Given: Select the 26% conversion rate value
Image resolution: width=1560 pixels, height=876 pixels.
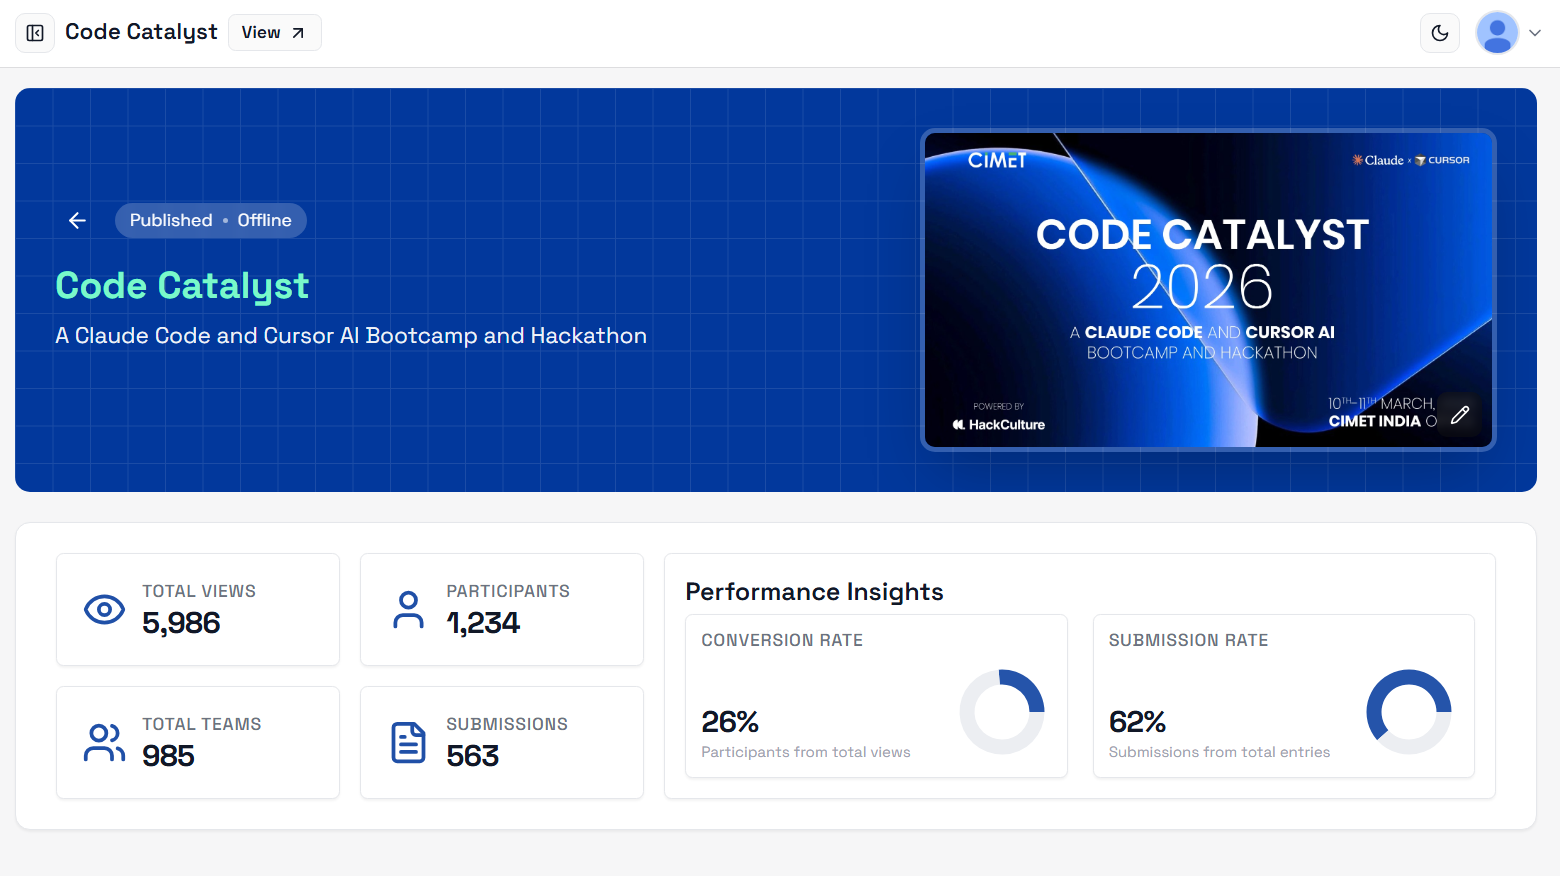Looking at the screenshot, I should 730,721.
